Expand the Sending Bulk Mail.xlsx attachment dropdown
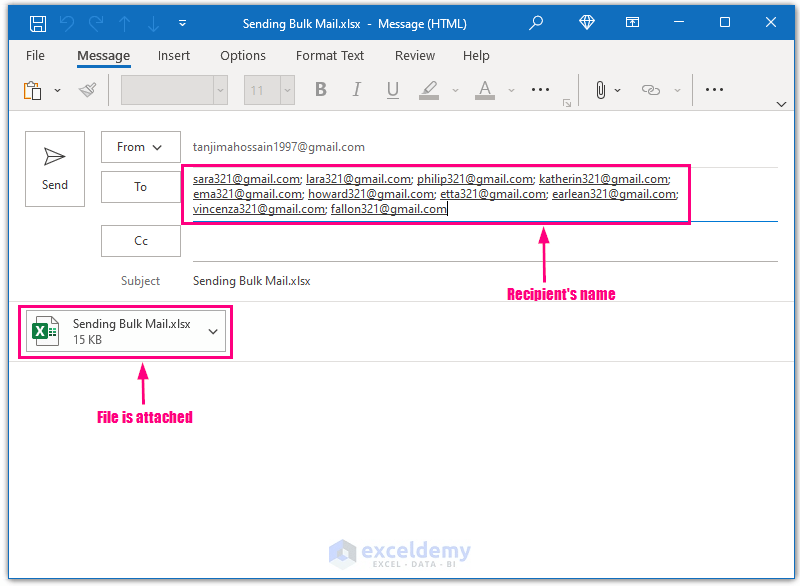800x586 pixels. pyautogui.click(x=211, y=331)
